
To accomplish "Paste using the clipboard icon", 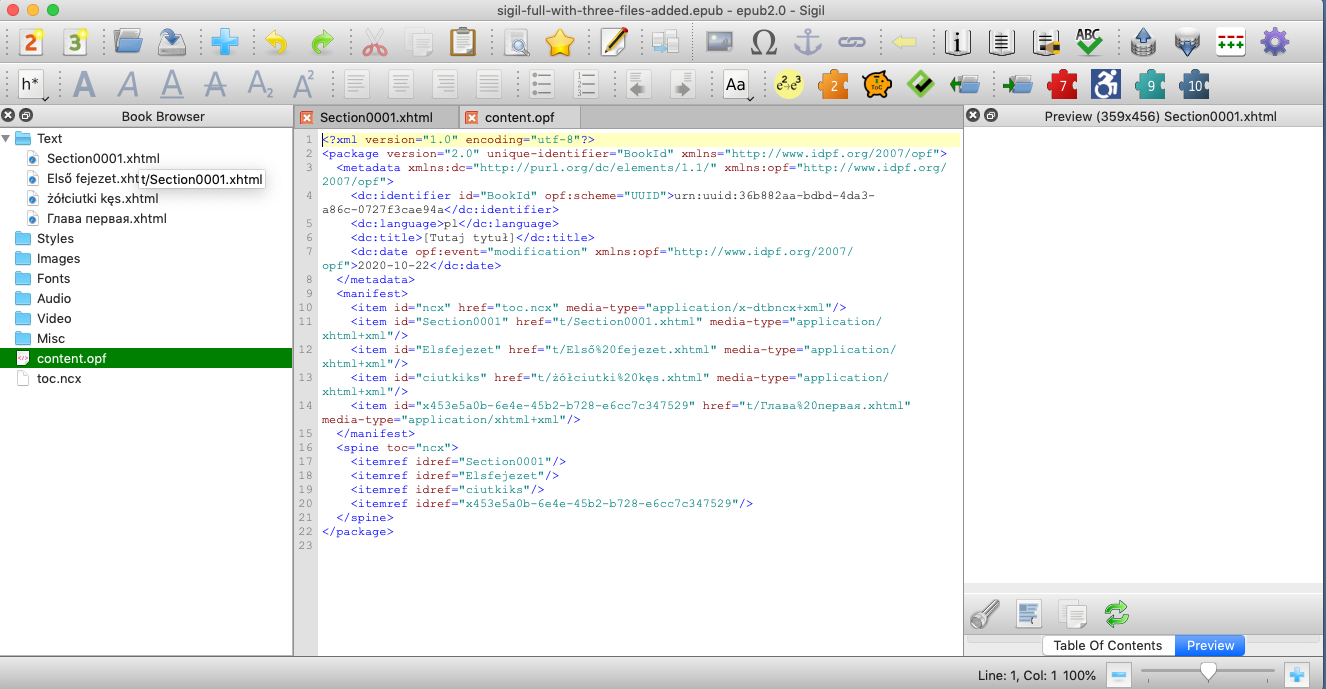I will tap(463, 43).
